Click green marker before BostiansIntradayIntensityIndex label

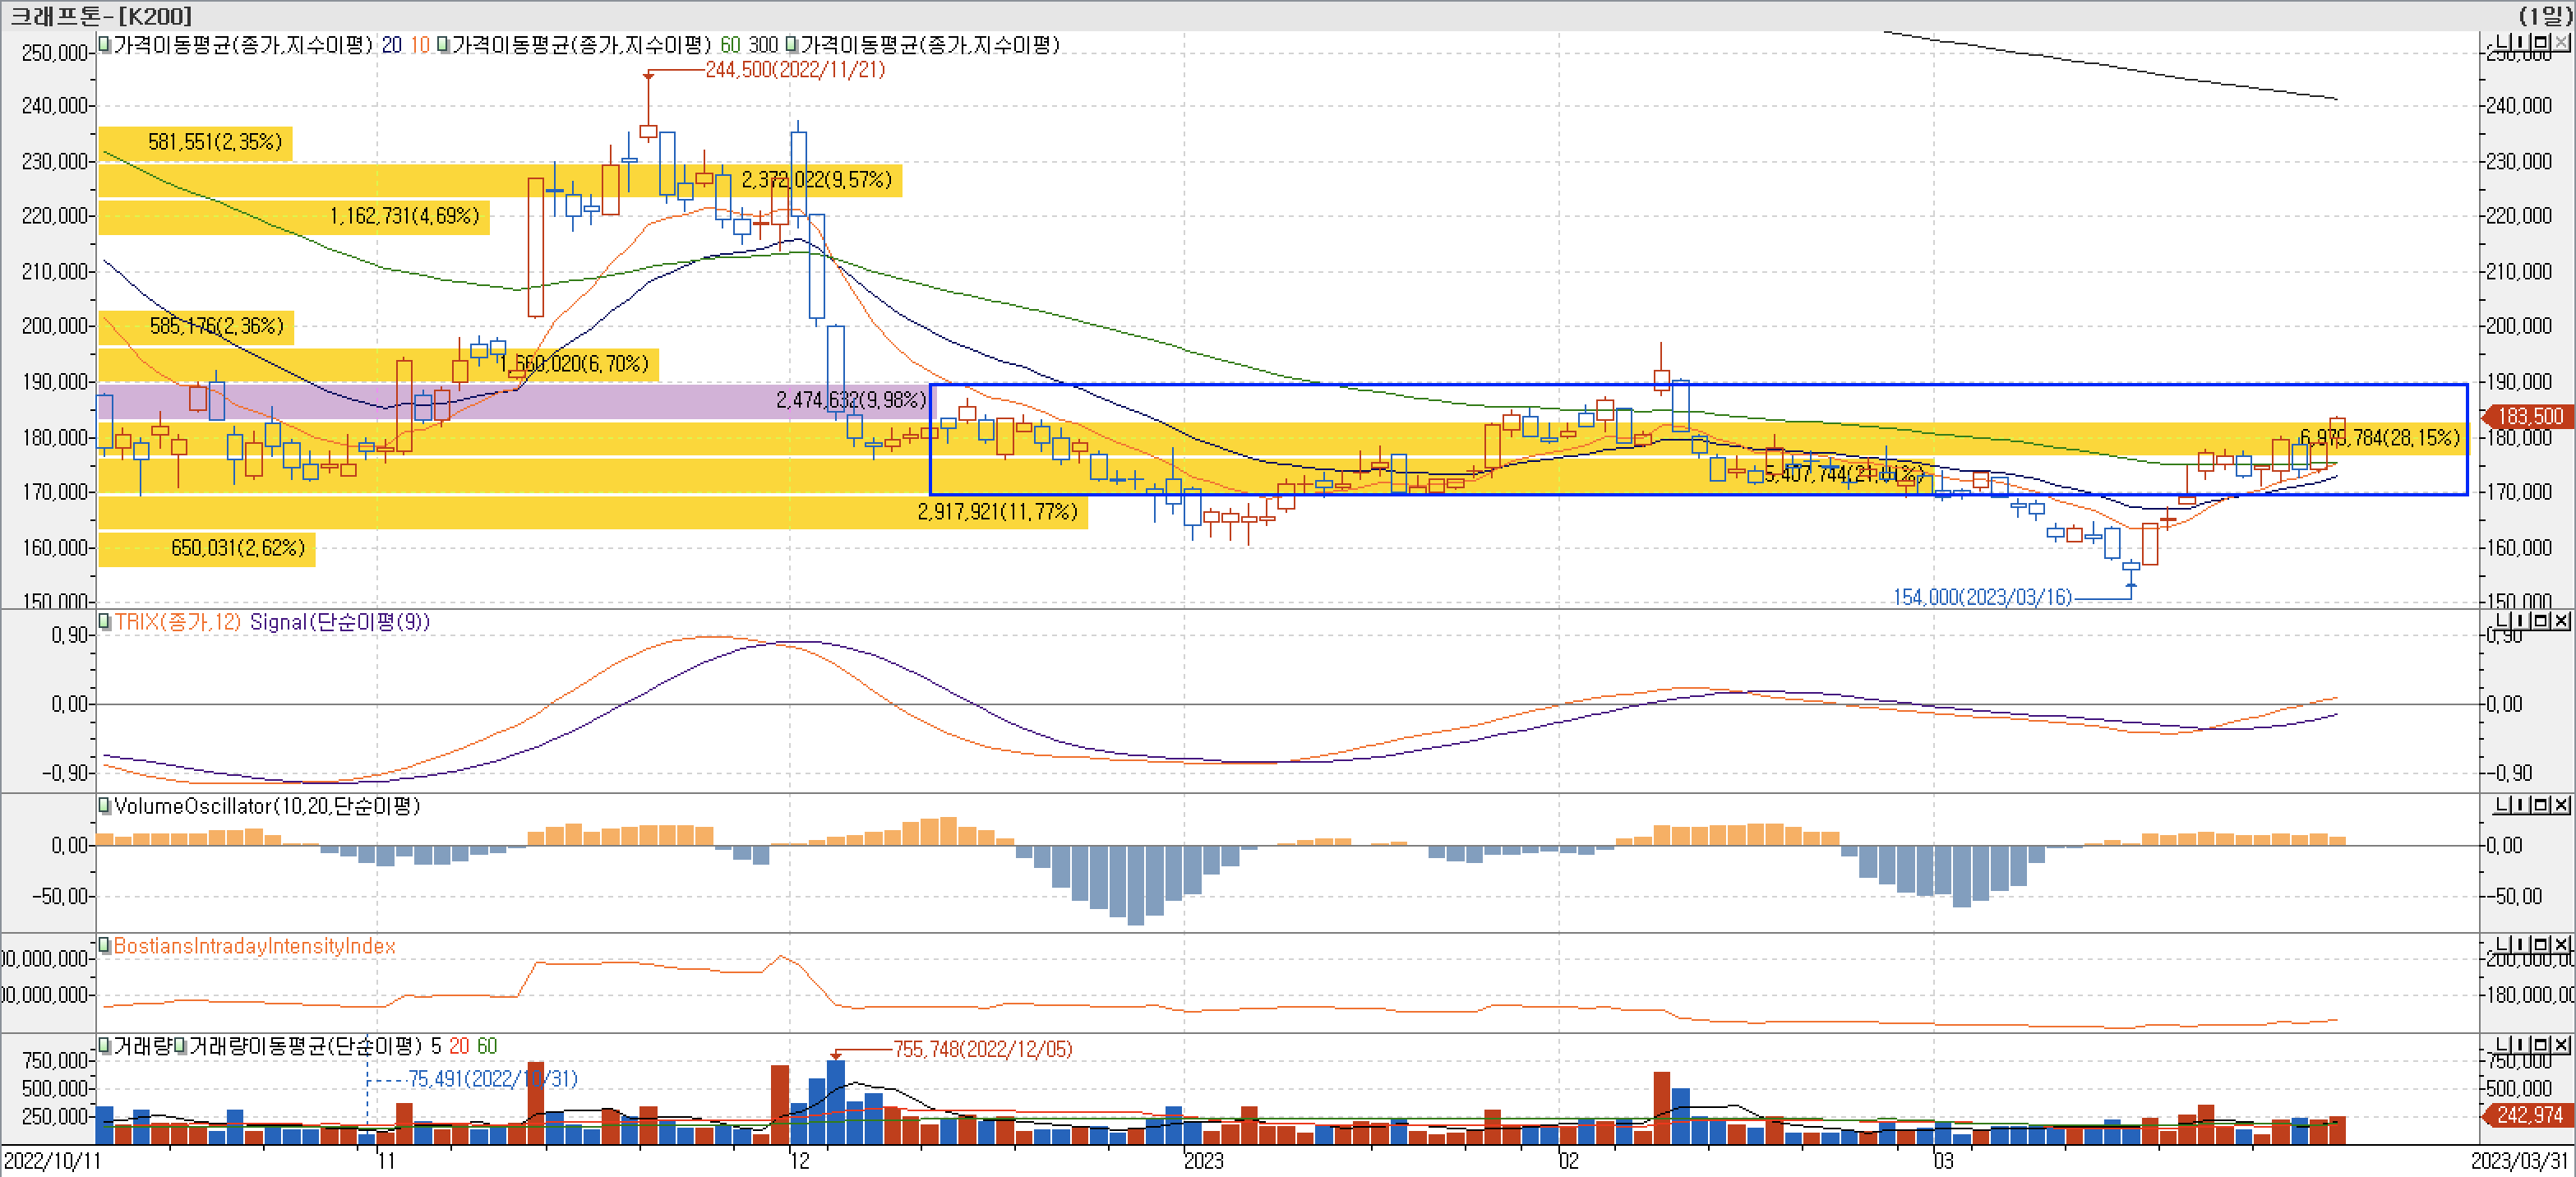pos(104,945)
